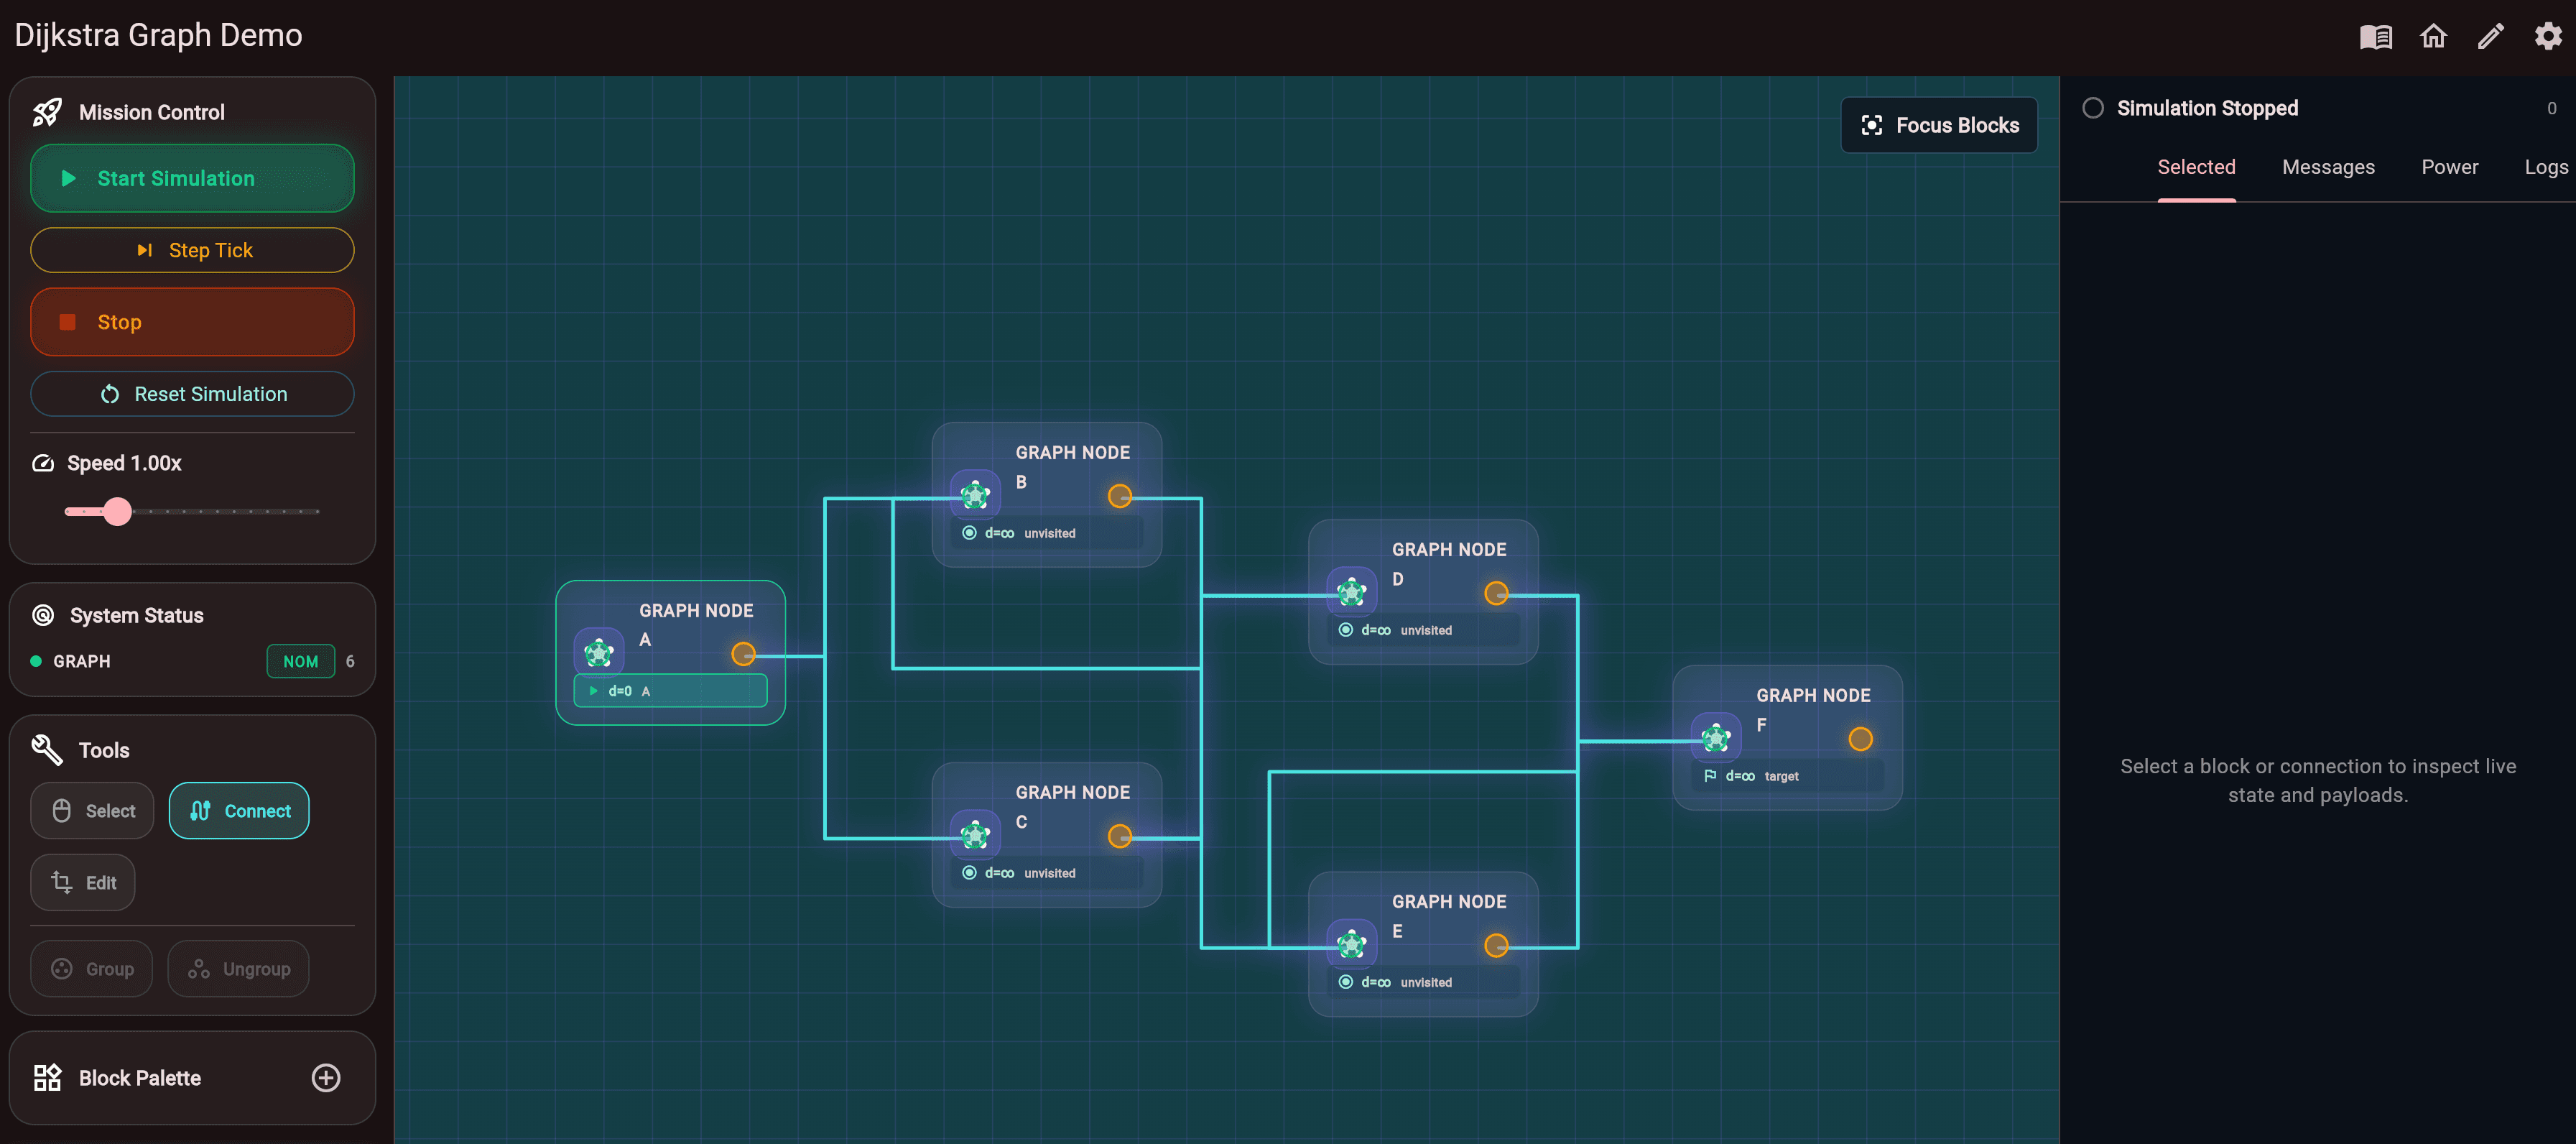Open the pencil edit icon in header
The height and width of the screenshot is (1144, 2576).
pos(2490,36)
